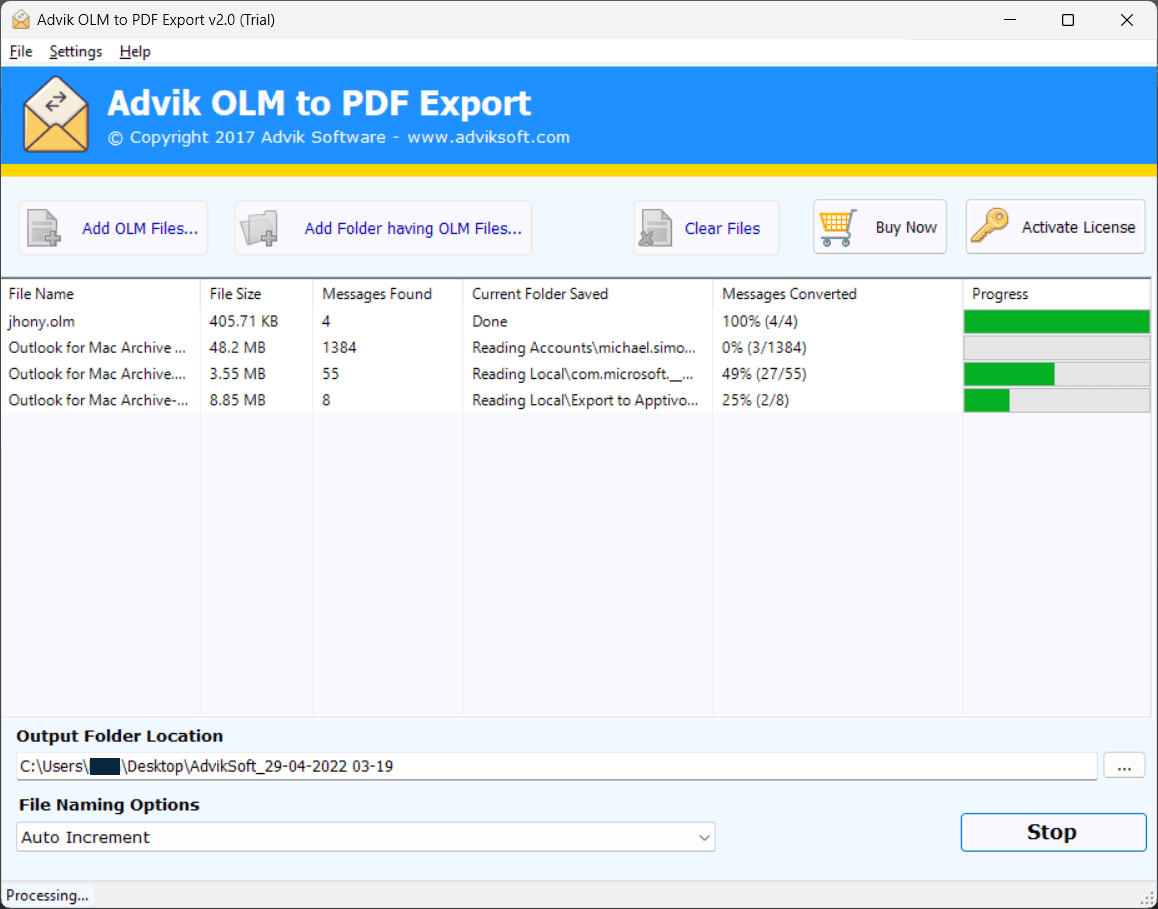Open the Settings menu

[x=75, y=52]
